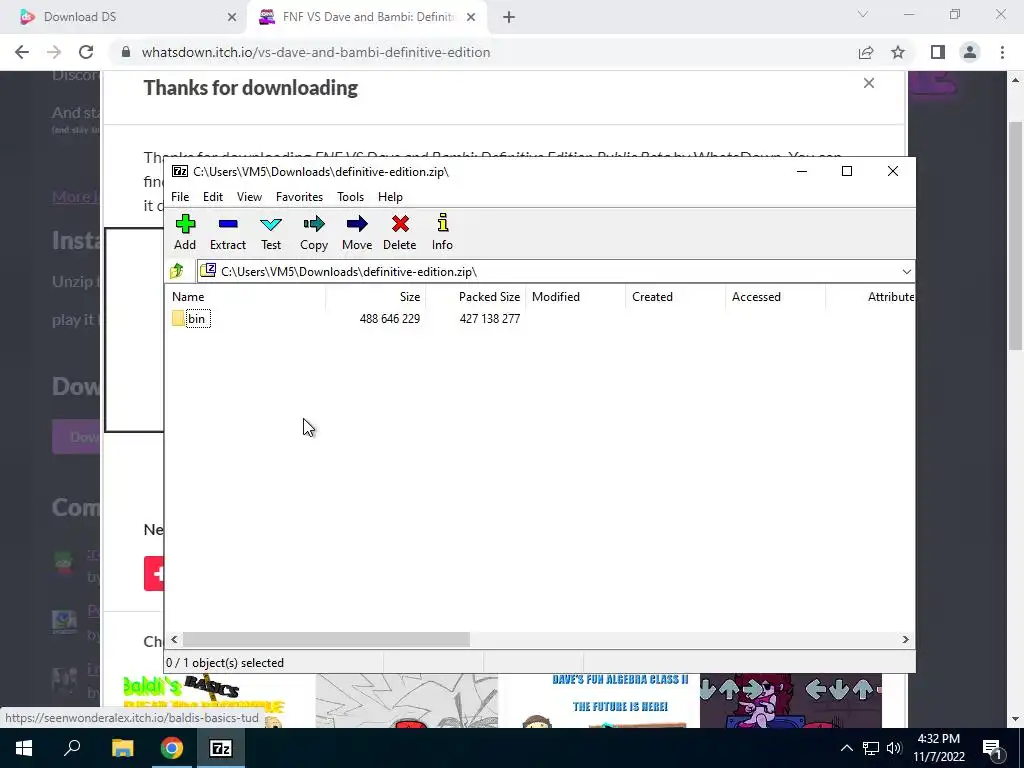This screenshot has height=768, width=1024.
Task: Click the network tray icon
Action: (x=871, y=748)
